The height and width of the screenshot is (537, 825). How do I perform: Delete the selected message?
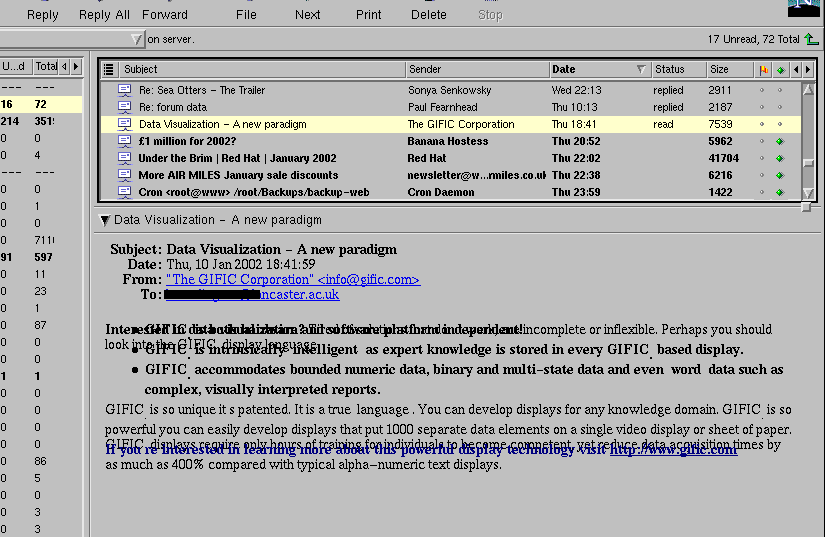coord(428,14)
